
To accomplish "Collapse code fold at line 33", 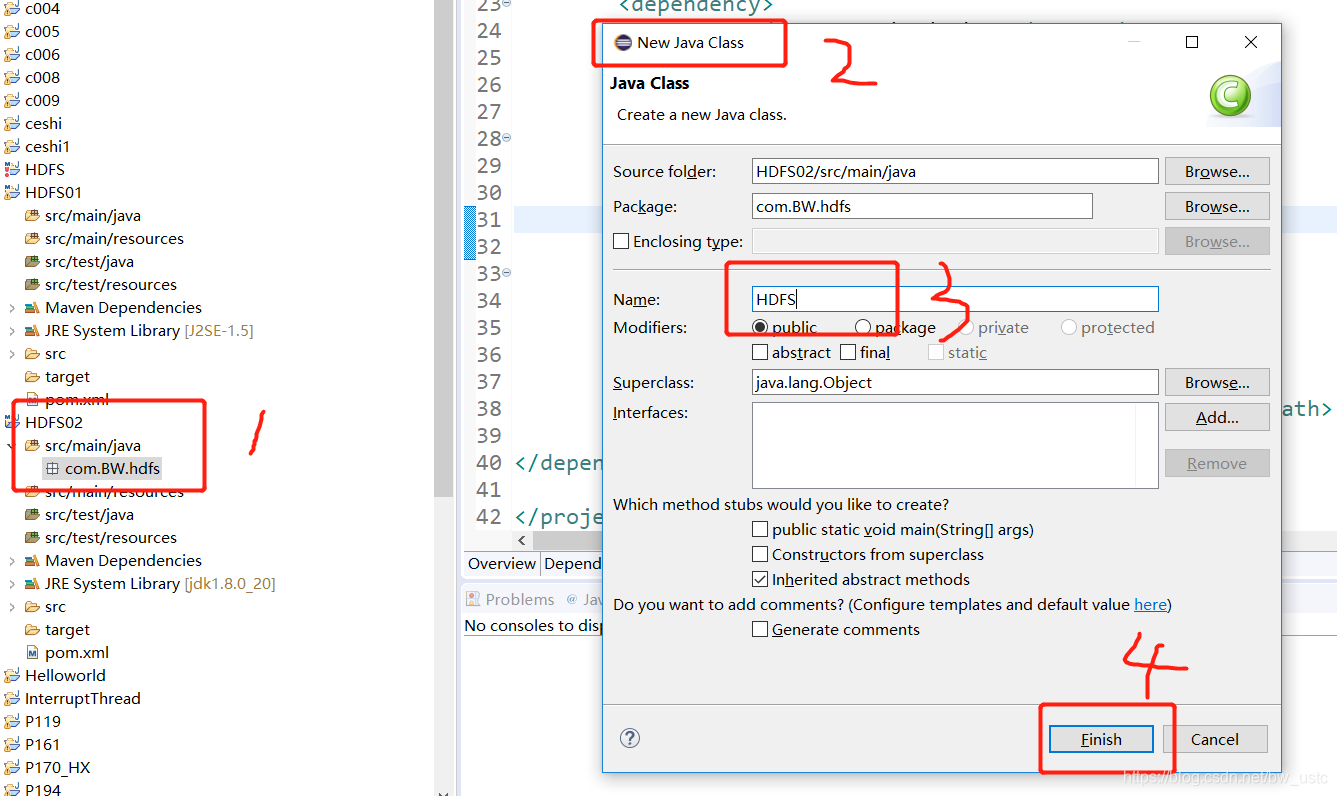I will tap(506, 272).
